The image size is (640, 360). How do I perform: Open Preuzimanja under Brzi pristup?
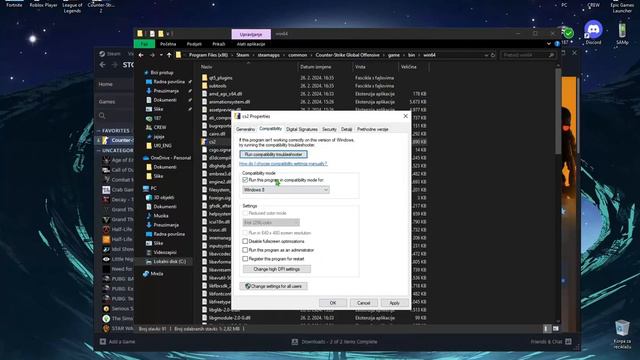point(166,91)
